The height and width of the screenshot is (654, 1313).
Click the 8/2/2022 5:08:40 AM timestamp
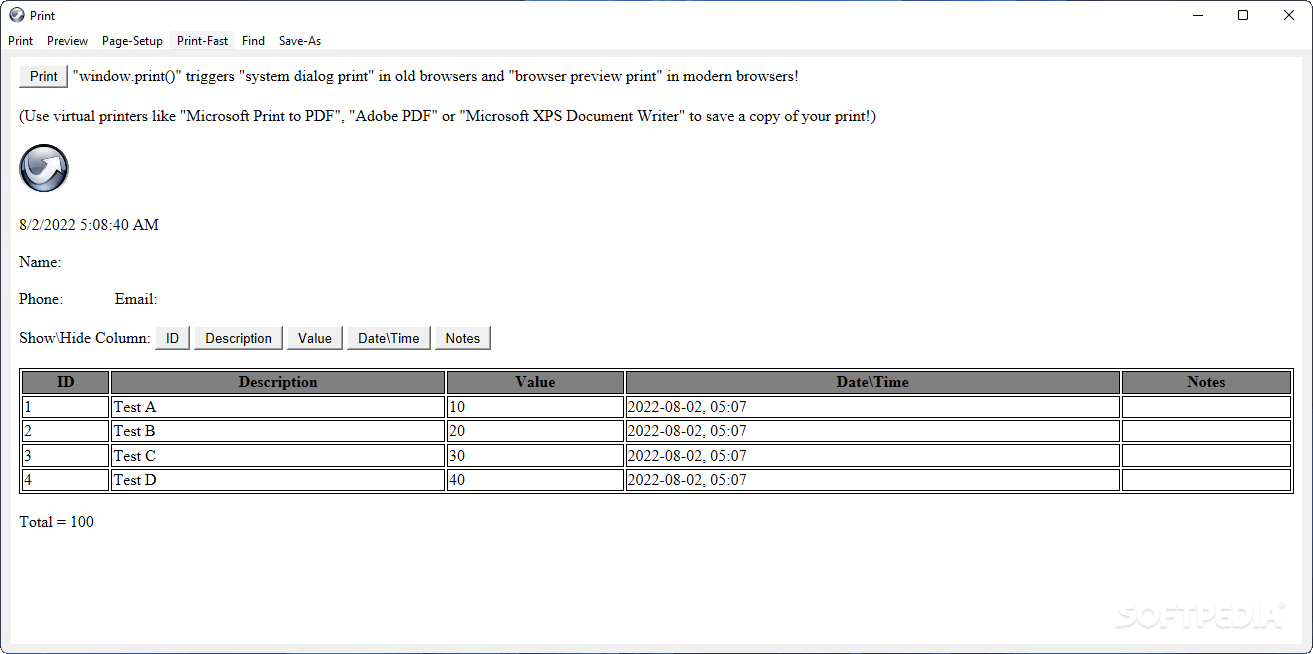[x=89, y=225]
